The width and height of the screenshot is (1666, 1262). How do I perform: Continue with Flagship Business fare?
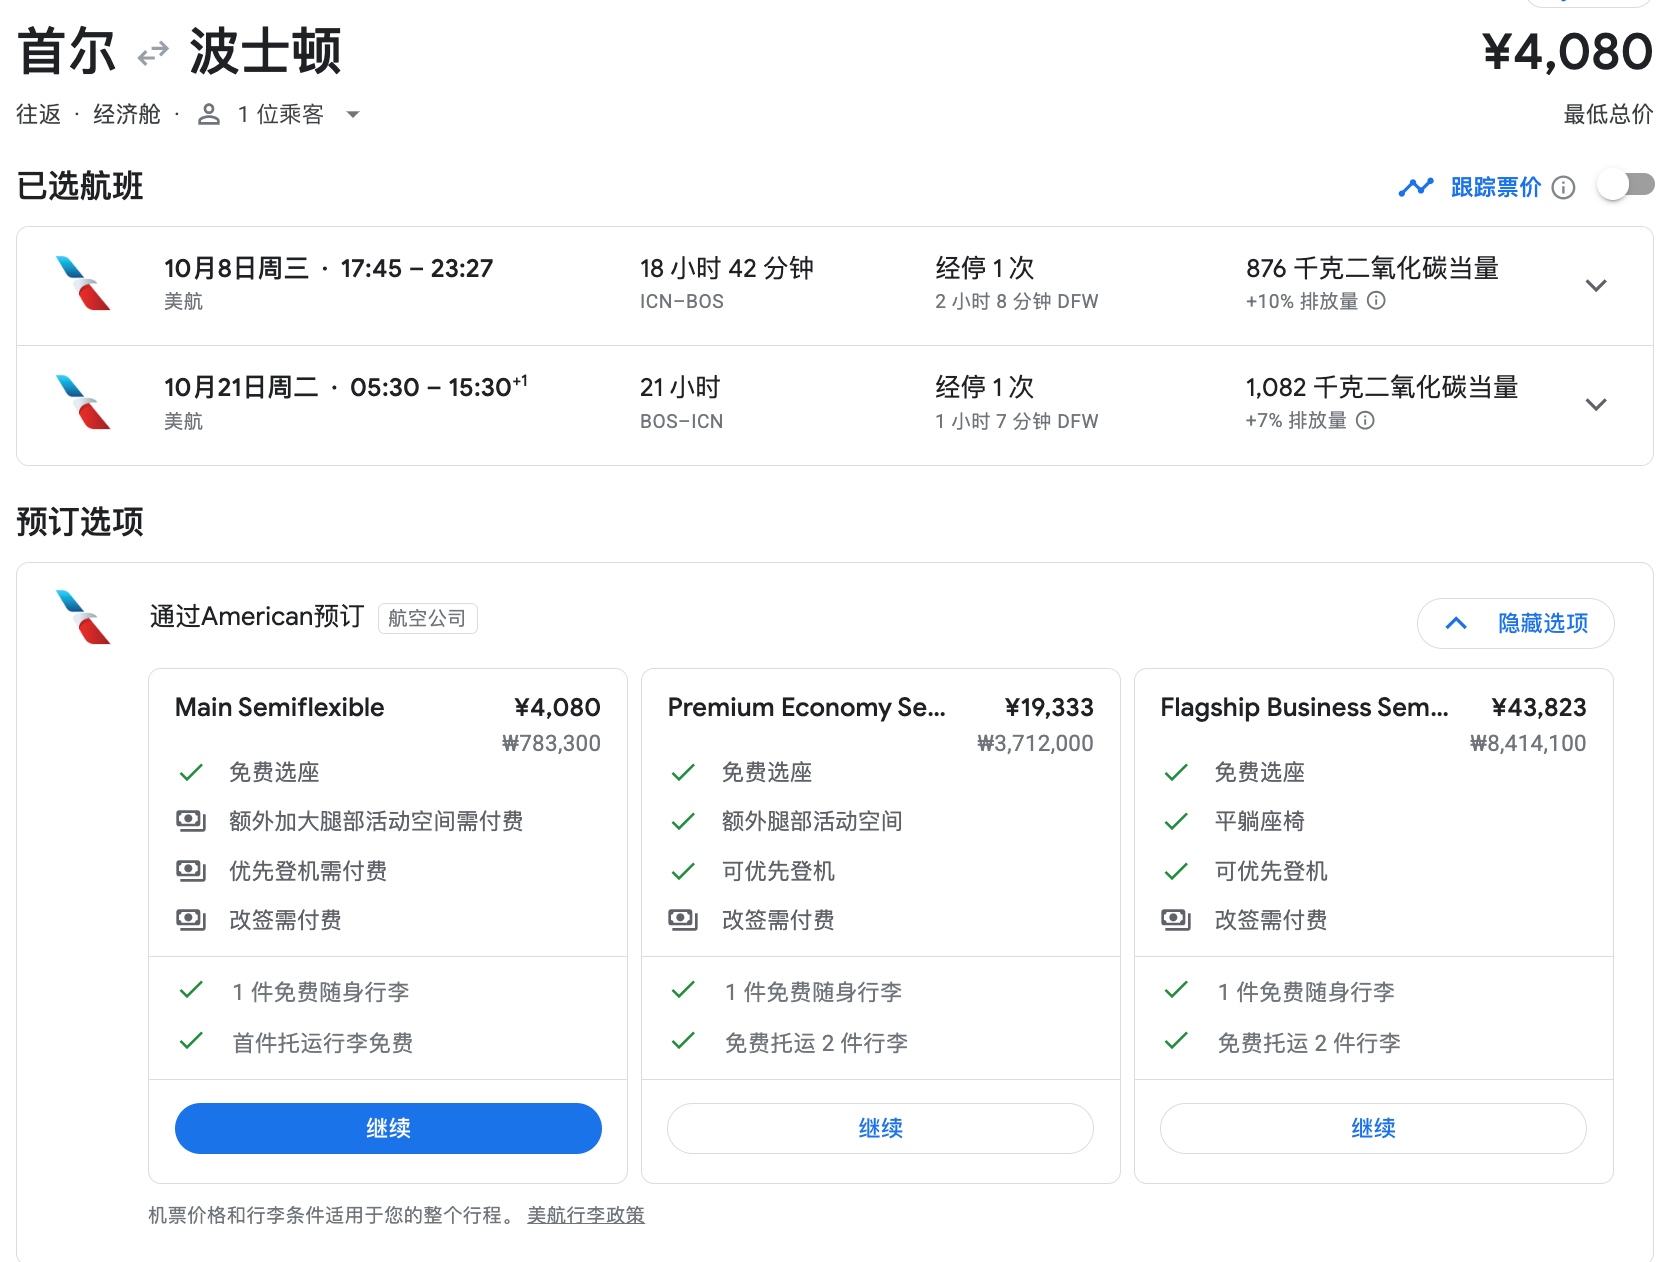pos(1373,1128)
